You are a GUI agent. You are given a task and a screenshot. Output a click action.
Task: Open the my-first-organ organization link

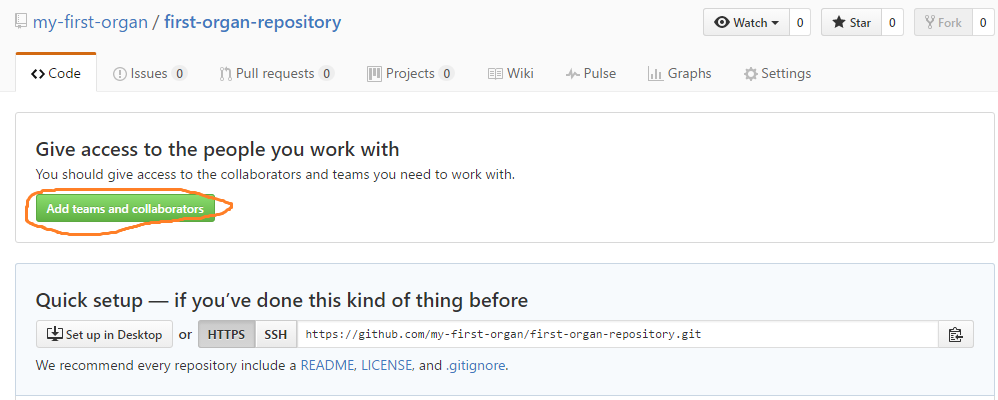tap(90, 22)
